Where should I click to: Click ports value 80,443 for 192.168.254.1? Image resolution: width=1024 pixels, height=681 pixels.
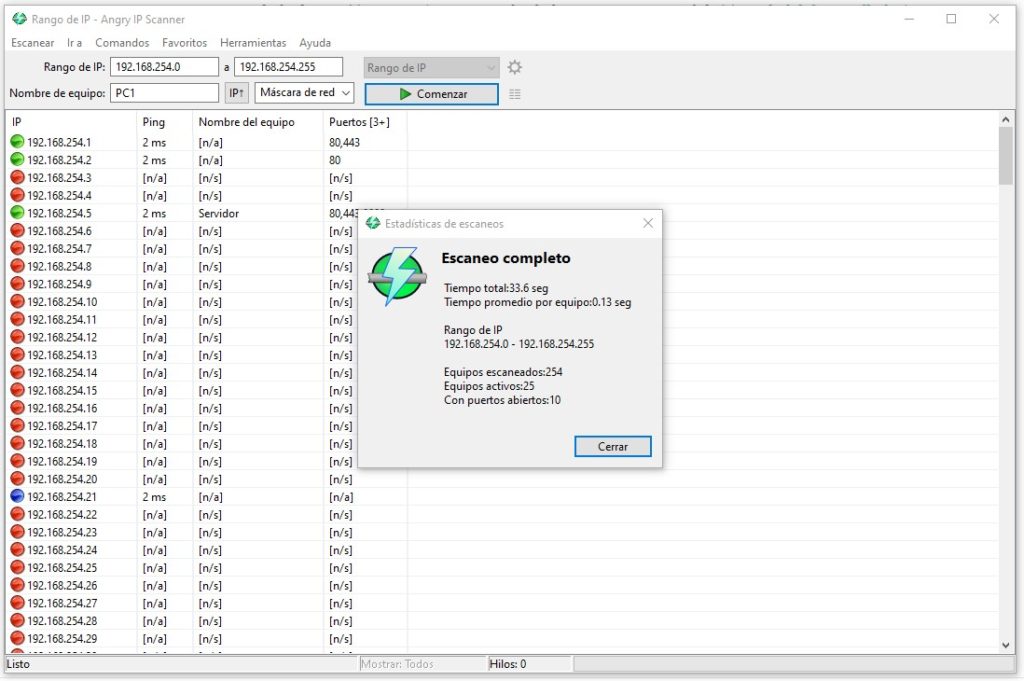pos(344,142)
